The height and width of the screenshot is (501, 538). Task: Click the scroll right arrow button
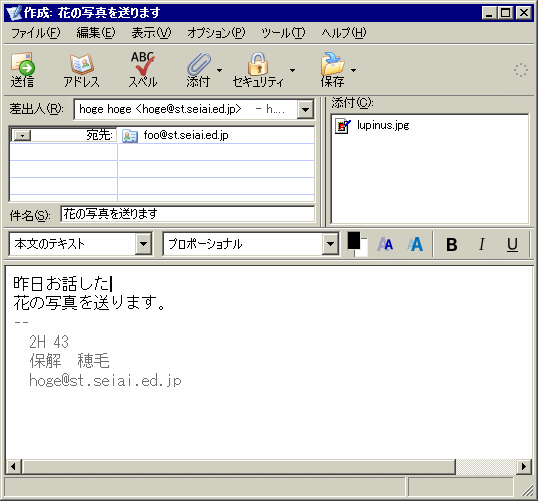coord(524,467)
